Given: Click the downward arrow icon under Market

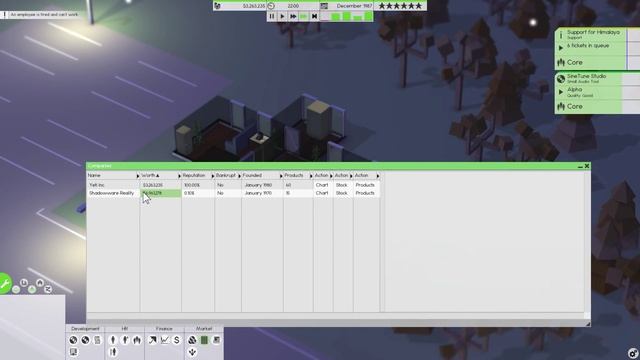Looking at the screenshot, I should click(192, 352).
